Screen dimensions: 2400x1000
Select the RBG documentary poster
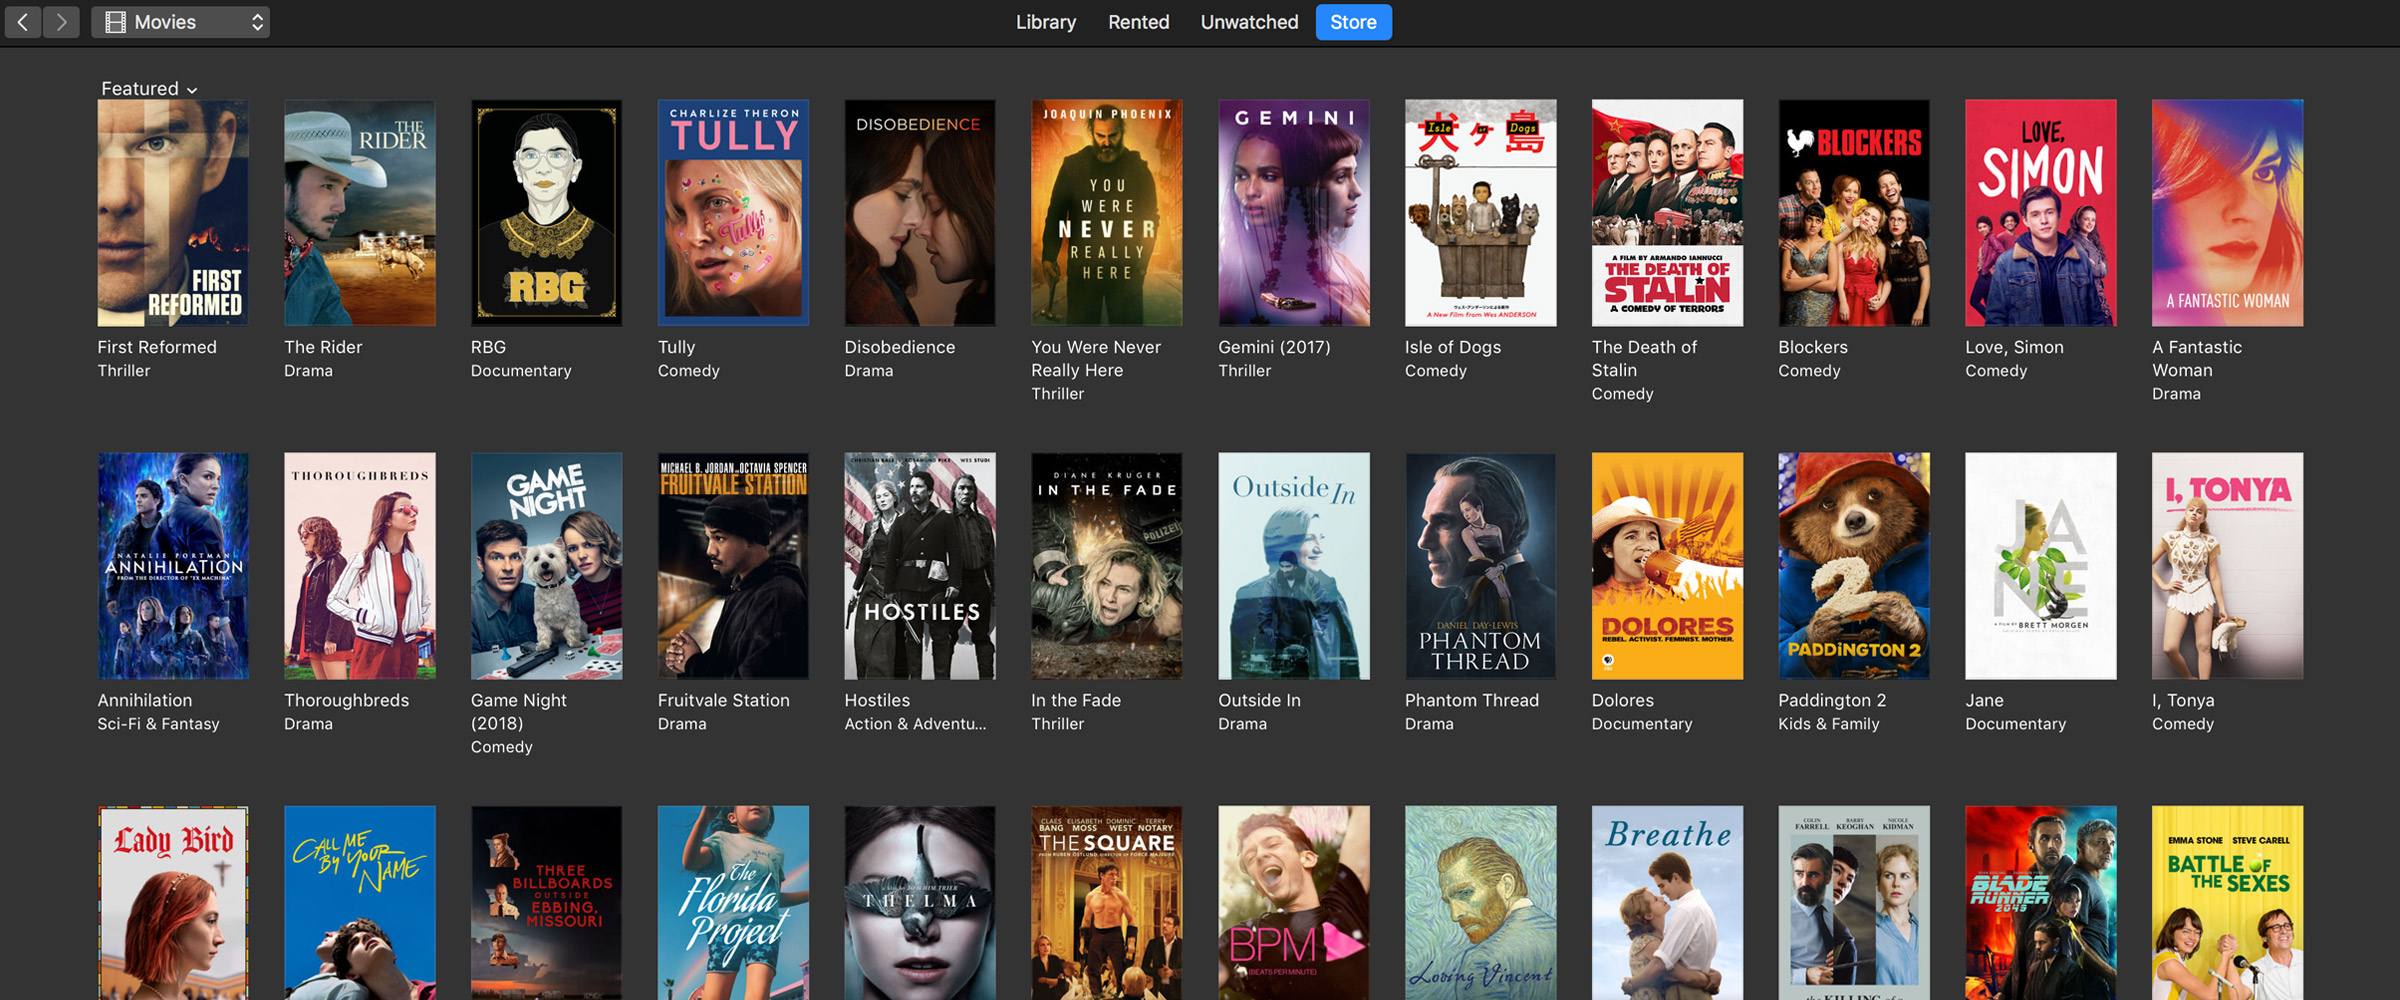click(546, 213)
